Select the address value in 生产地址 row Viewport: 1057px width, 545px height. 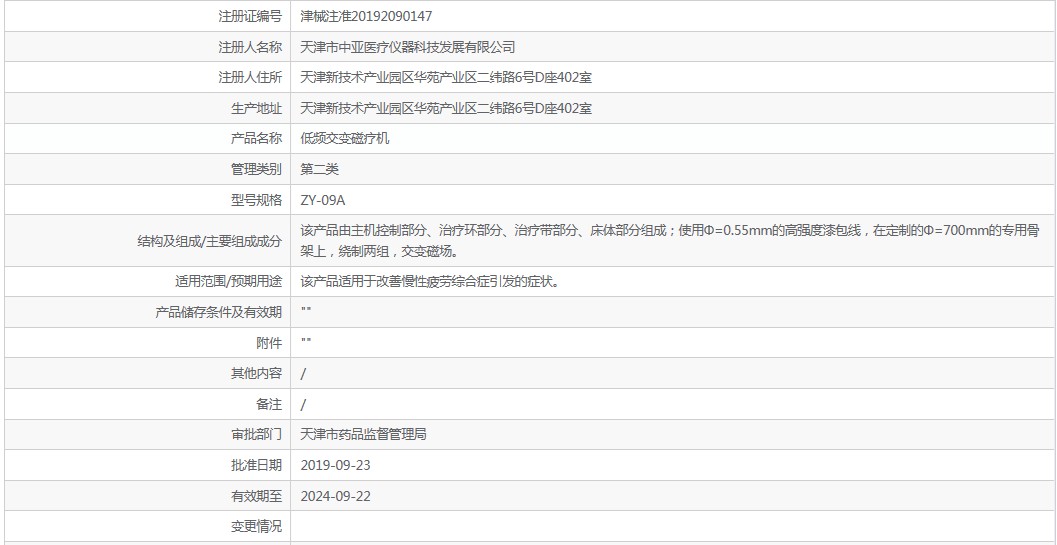click(x=446, y=109)
